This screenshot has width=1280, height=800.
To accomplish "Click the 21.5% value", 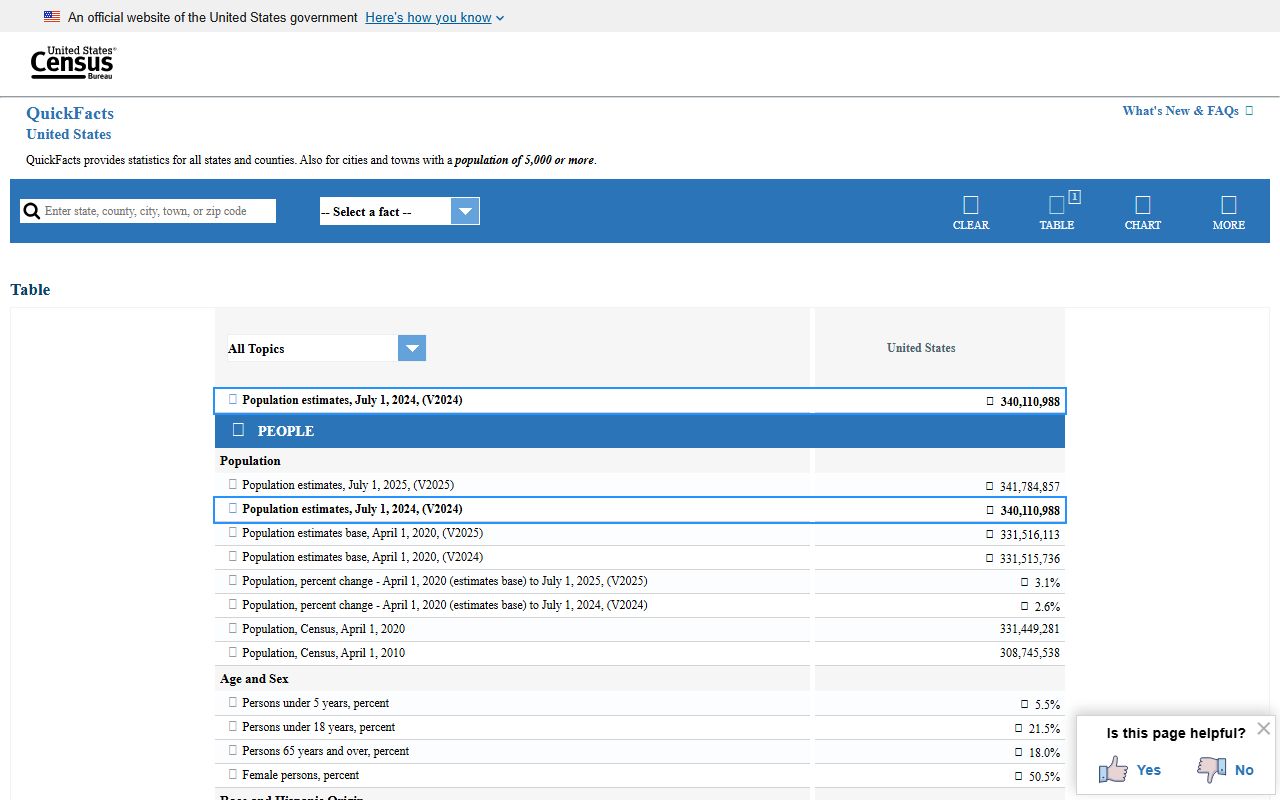I will tap(1044, 728).
